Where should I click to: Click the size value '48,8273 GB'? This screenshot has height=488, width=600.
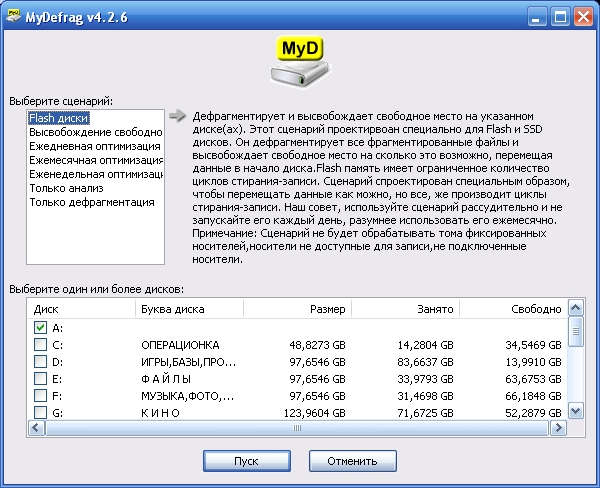click(x=317, y=345)
